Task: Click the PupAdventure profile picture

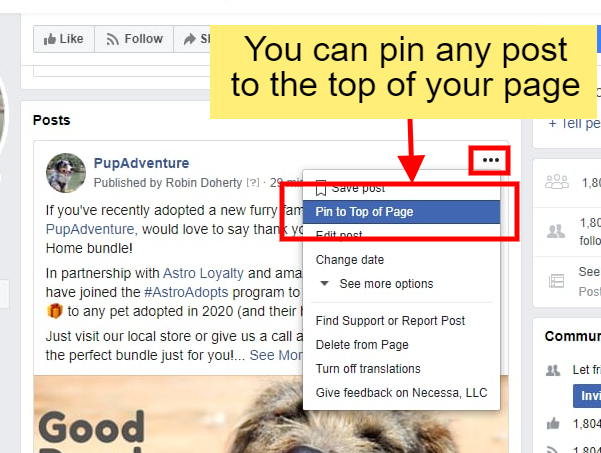Action: (x=66, y=173)
